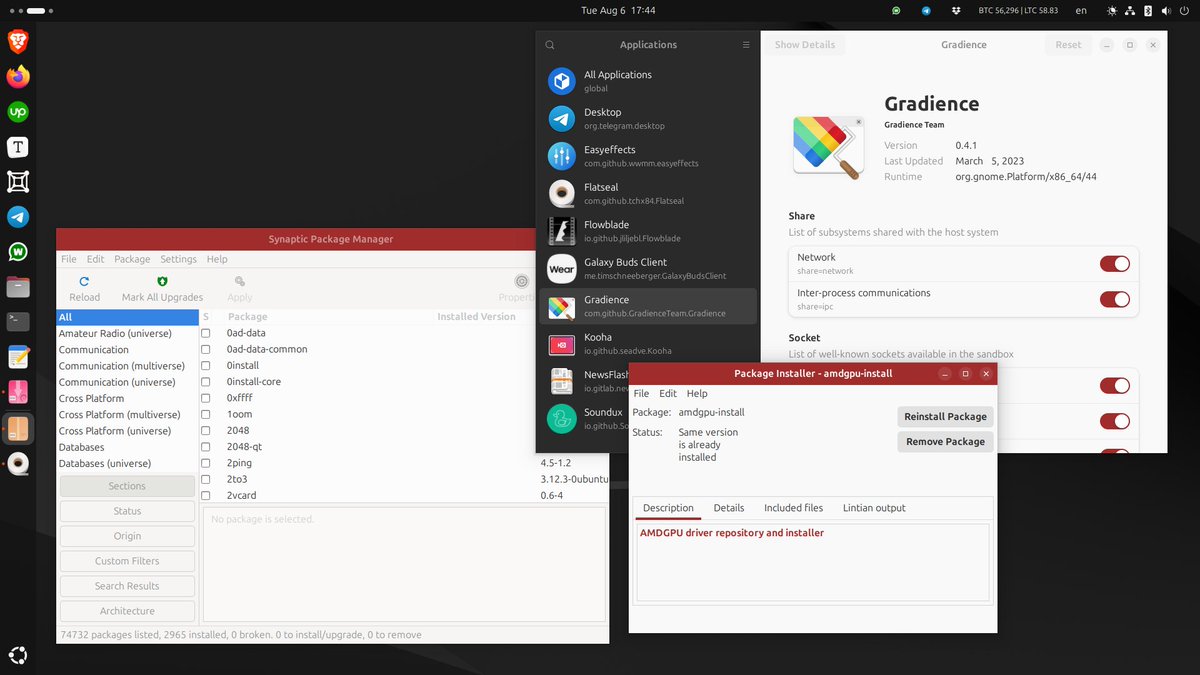
Task: Check the 2ping package checkbox
Action: tap(206, 463)
